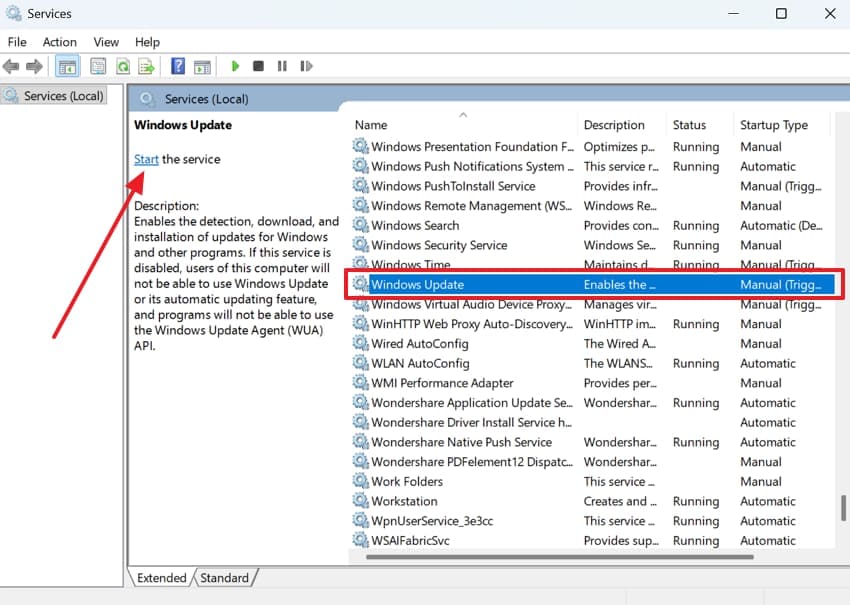This screenshot has height=605, width=850.
Task: Click Manual startup type of Work Folders
Action: pyautogui.click(x=761, y=481)
